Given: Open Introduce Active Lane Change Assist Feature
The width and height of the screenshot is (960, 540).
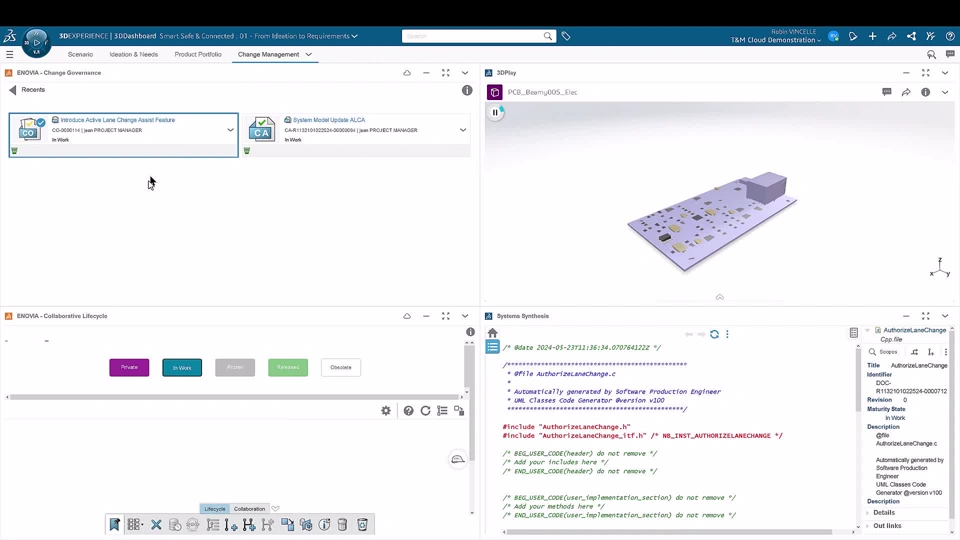Looking at the screenshot, I should coord(118,120).
